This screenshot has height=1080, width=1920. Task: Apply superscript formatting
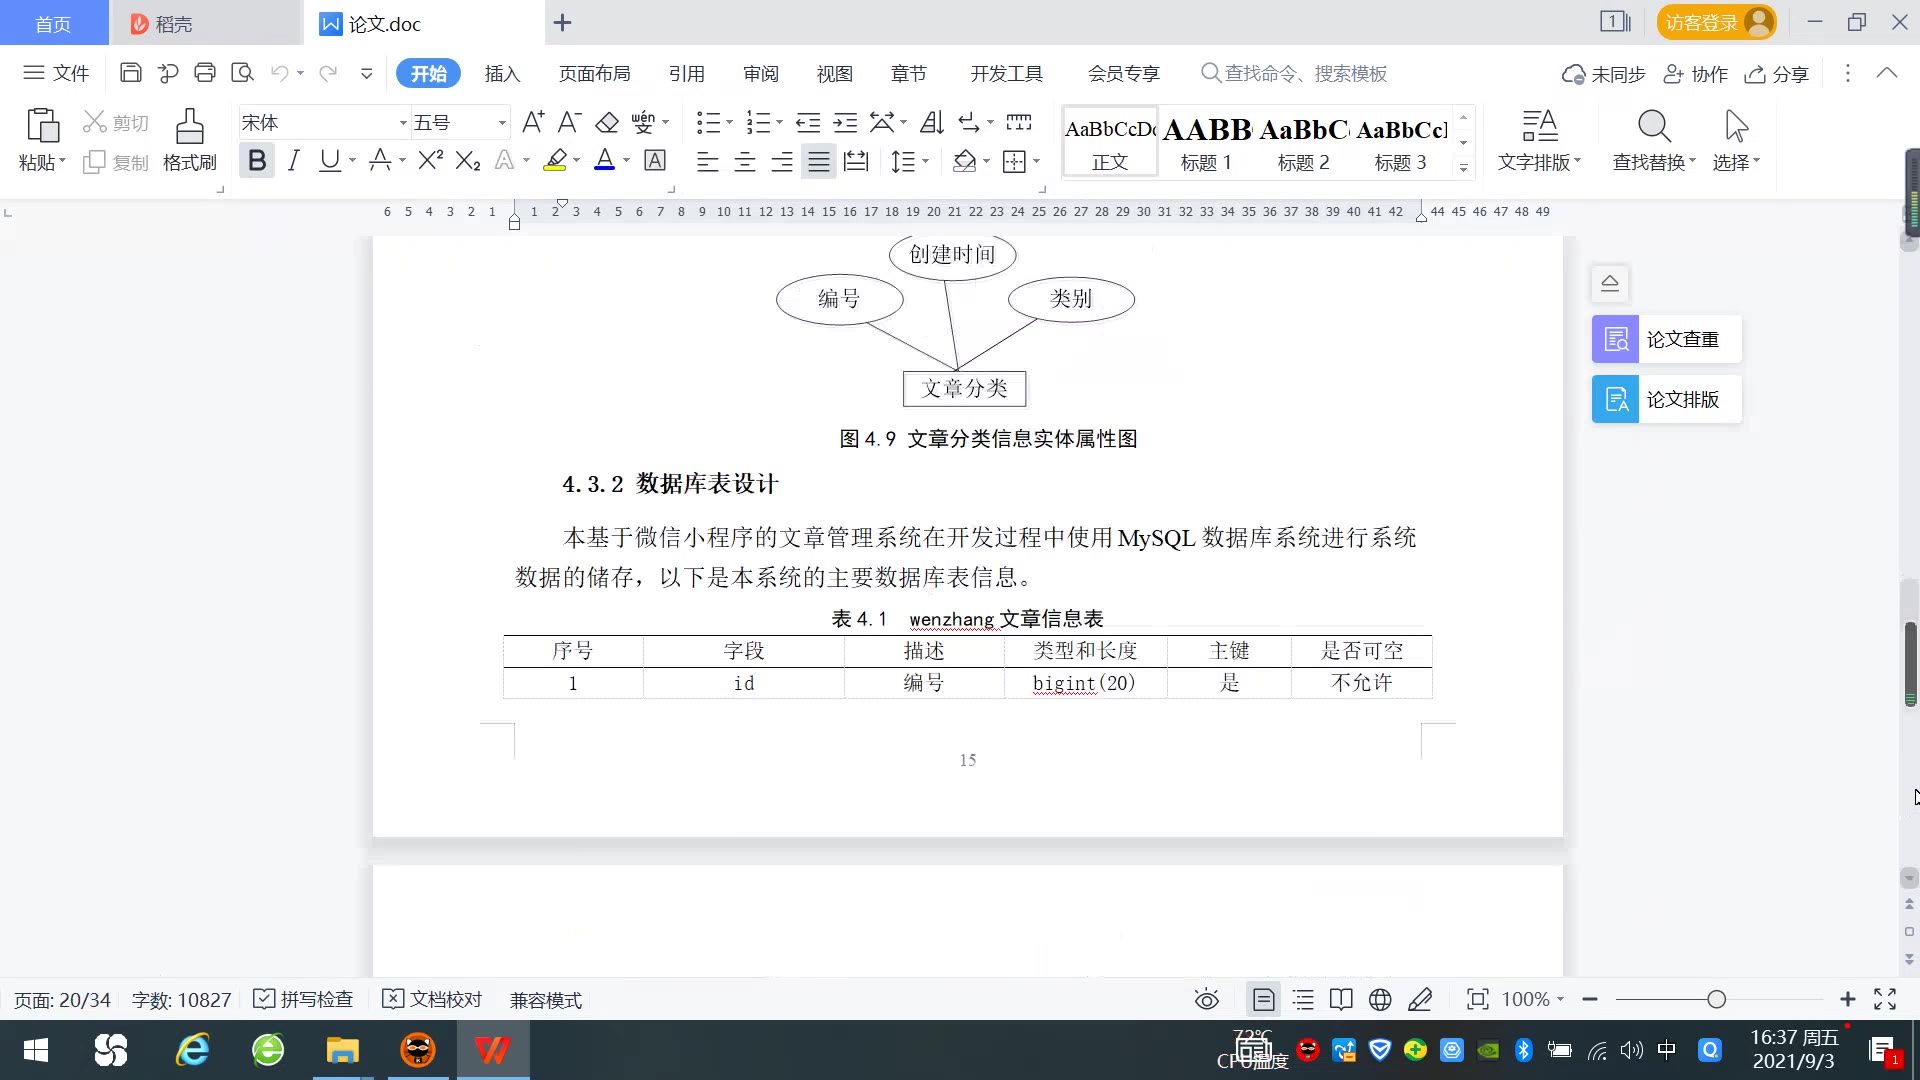430,161
